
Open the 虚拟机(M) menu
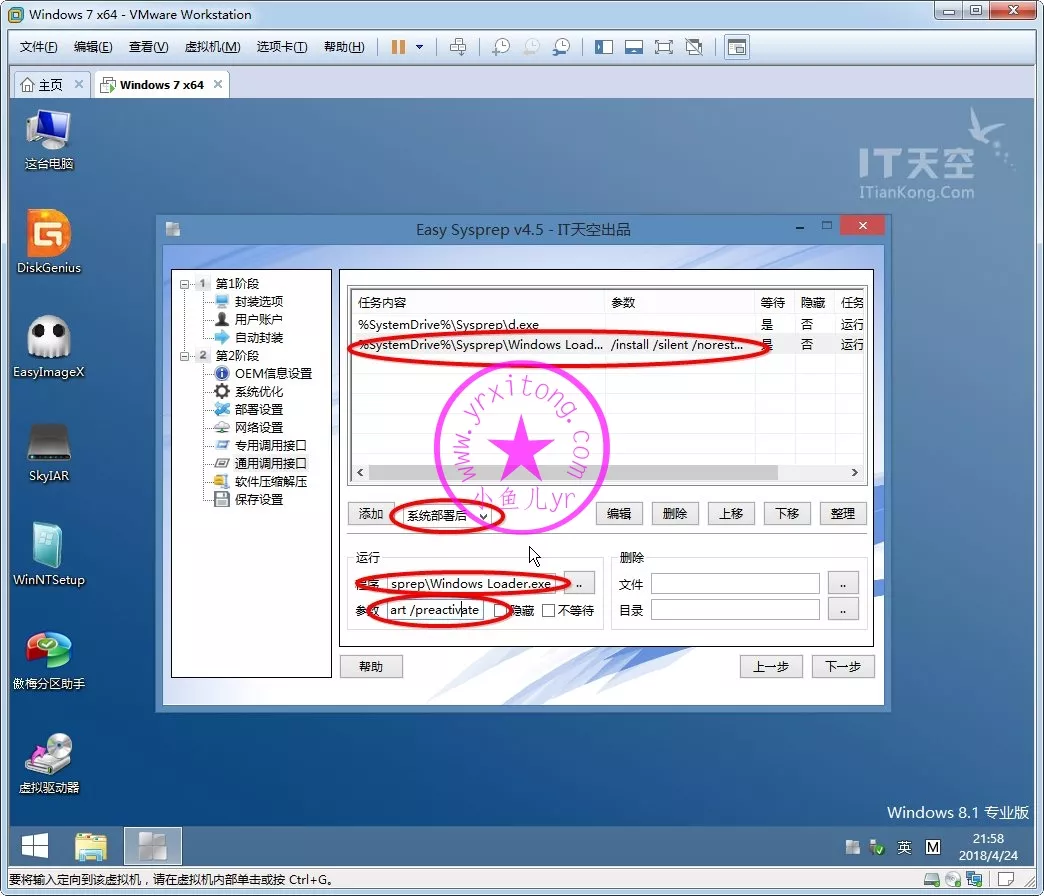[x=212, y=47]
